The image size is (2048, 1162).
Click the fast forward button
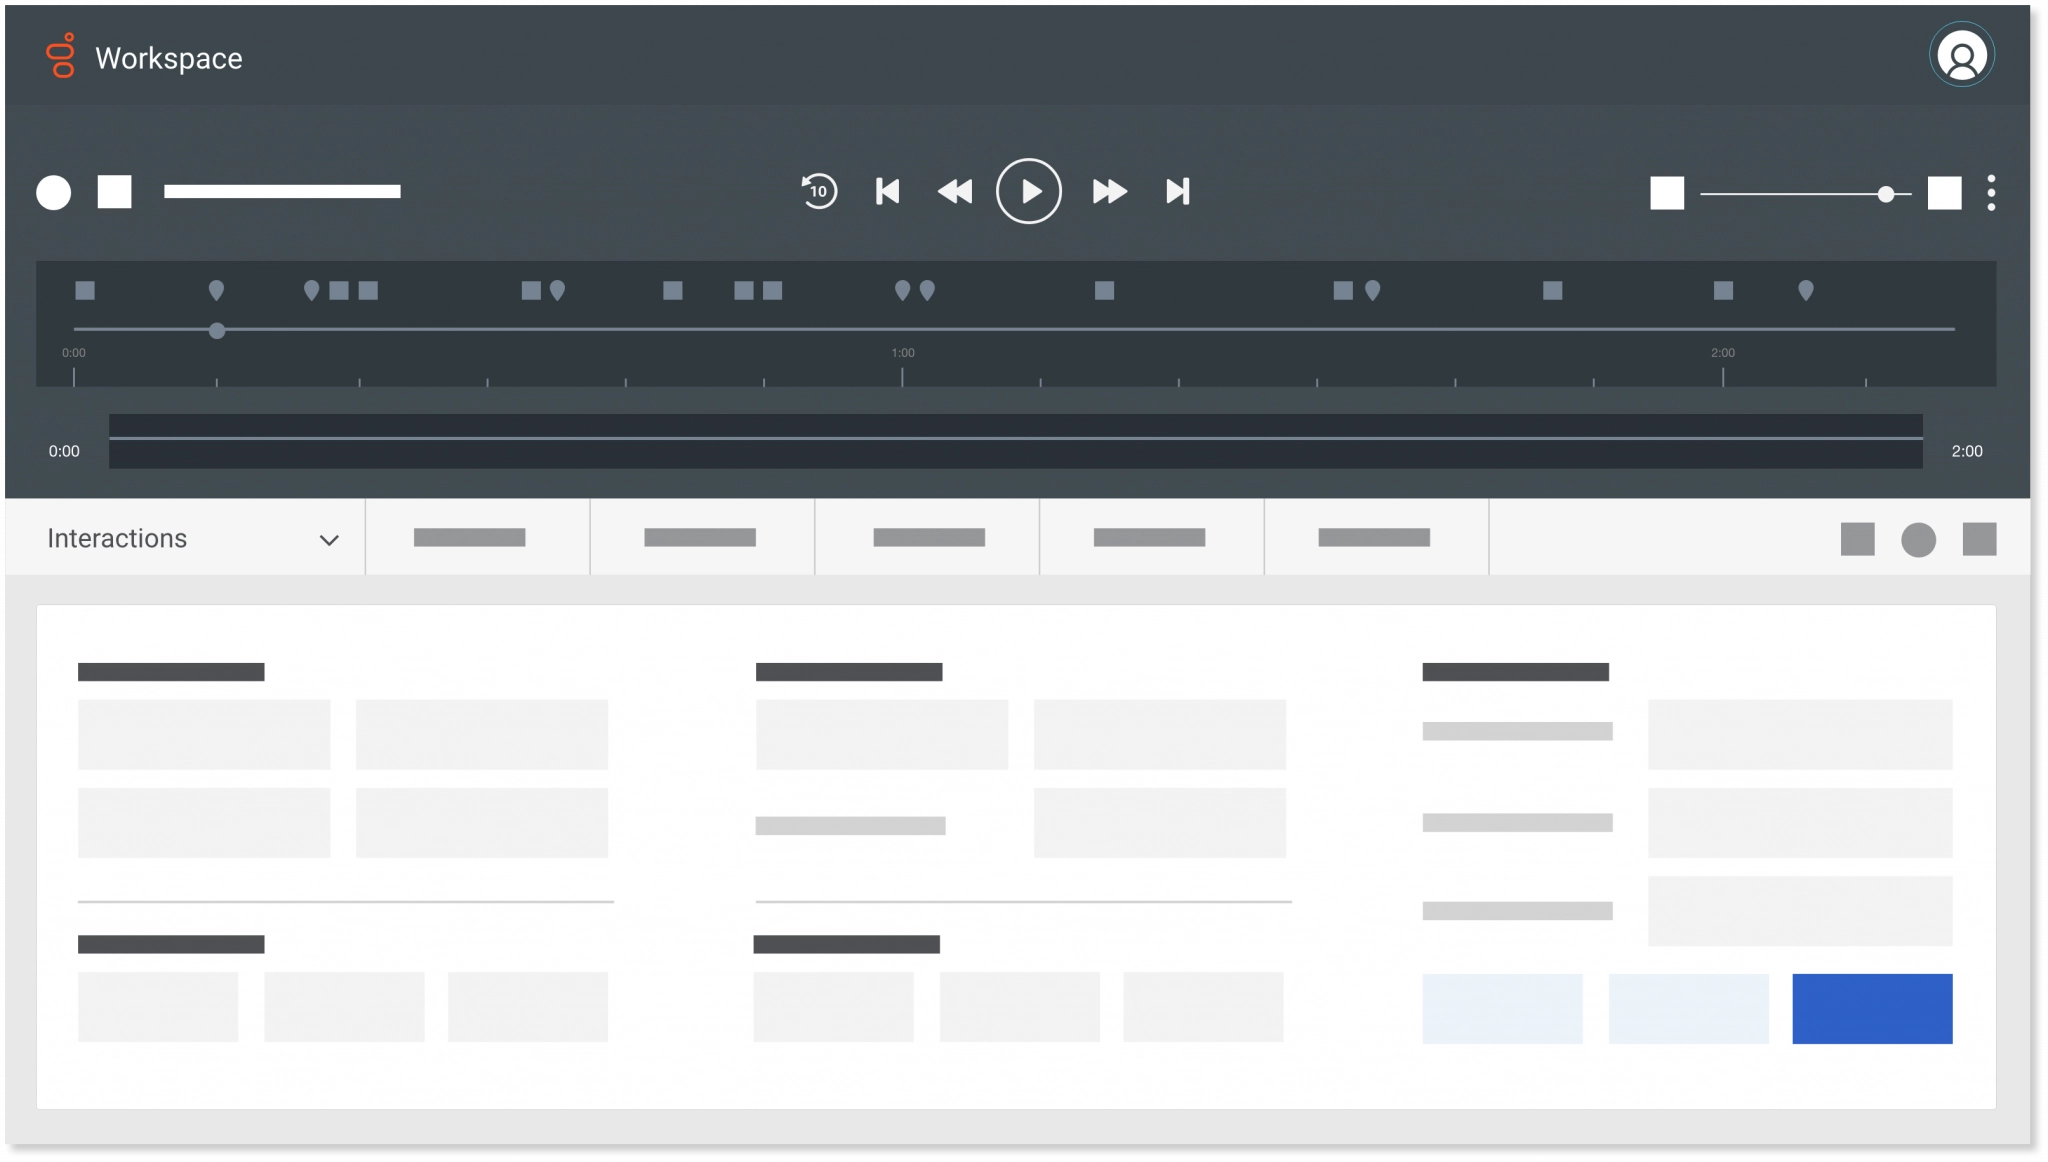pos(1108,191)
